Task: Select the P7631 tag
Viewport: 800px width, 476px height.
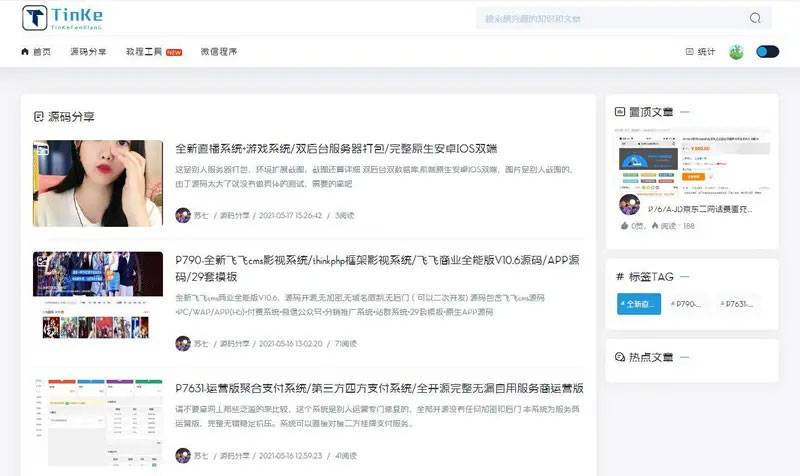Action: (x=736, y=304)
